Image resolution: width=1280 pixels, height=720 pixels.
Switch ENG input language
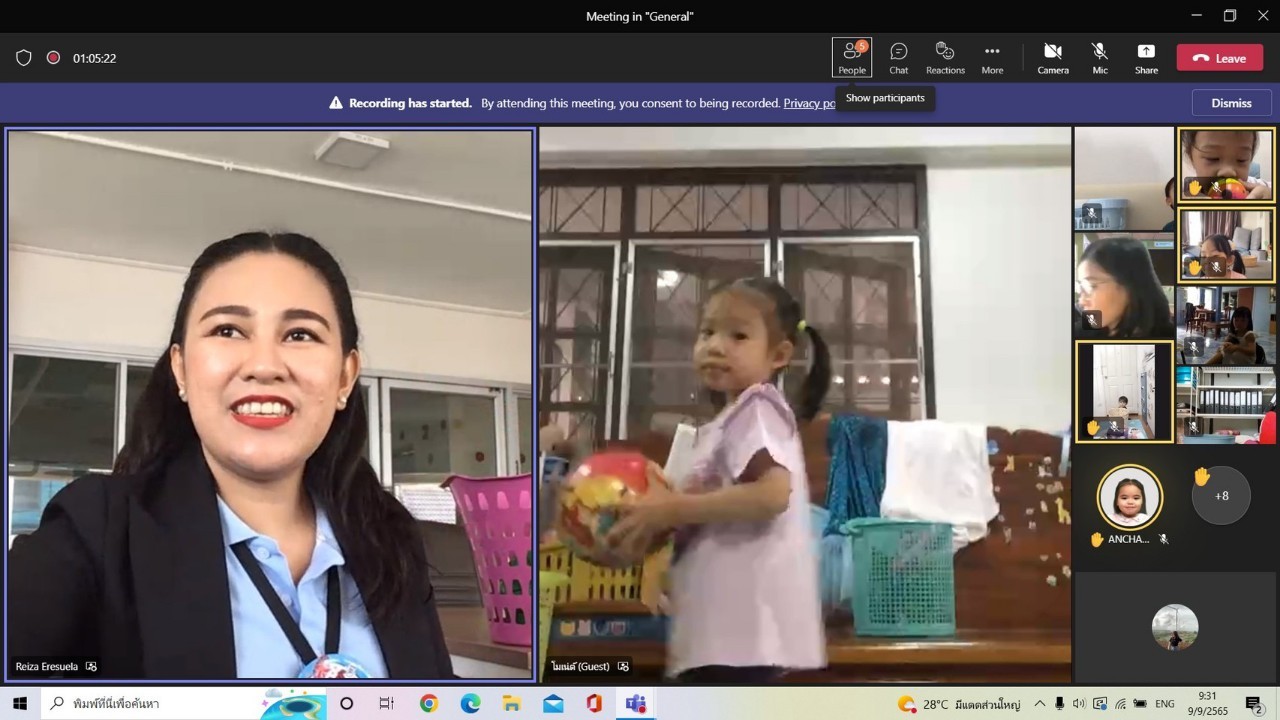(1165, 704)
